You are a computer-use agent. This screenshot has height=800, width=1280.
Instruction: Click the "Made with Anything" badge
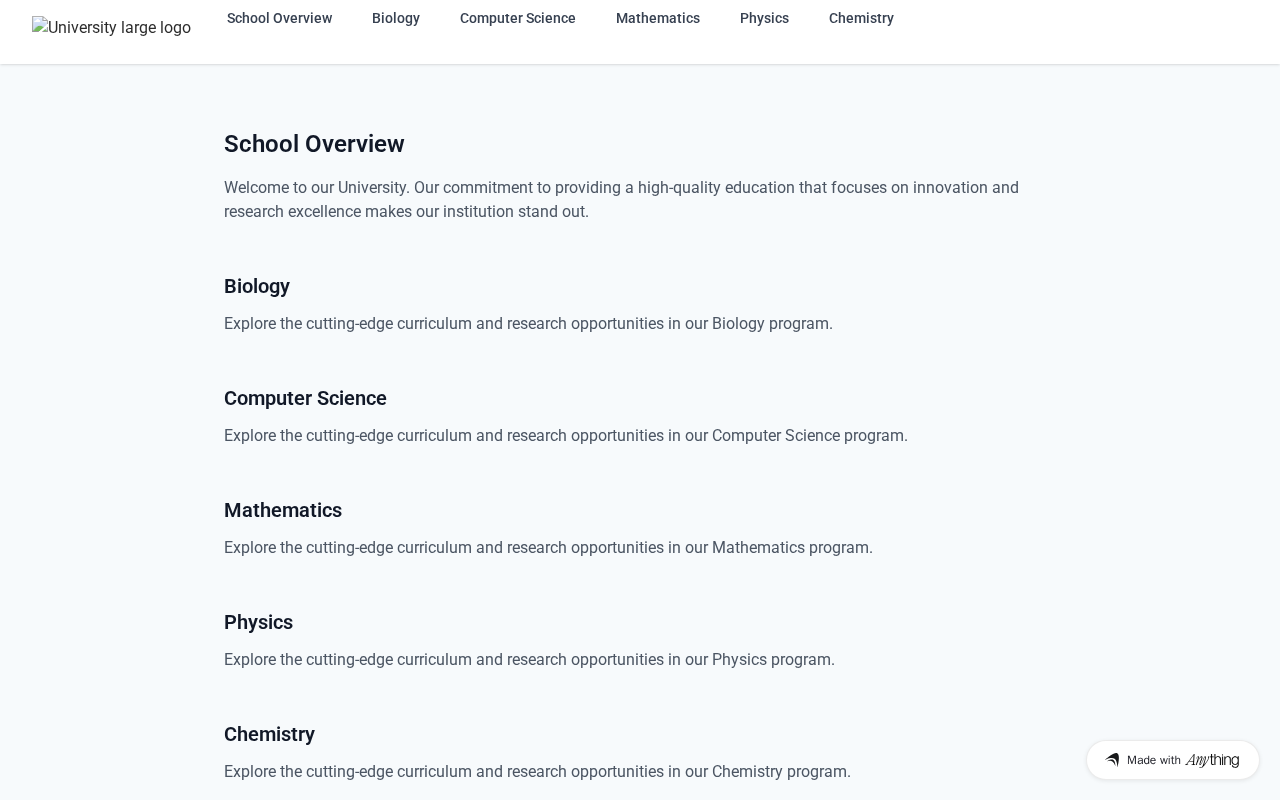(x=1172, y=760)
